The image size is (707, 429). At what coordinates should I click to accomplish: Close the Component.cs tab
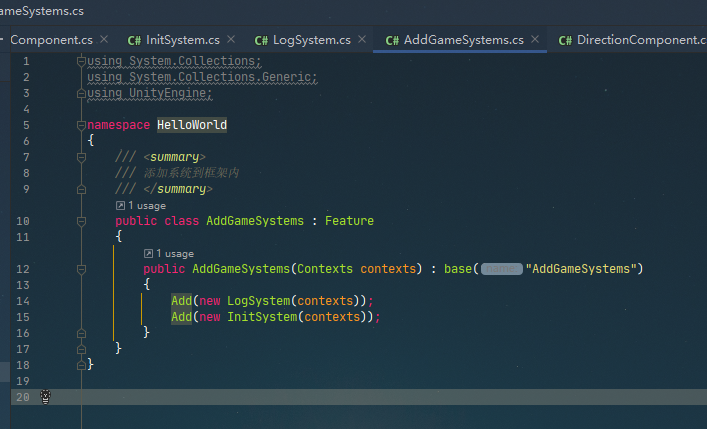pos(104,40)
